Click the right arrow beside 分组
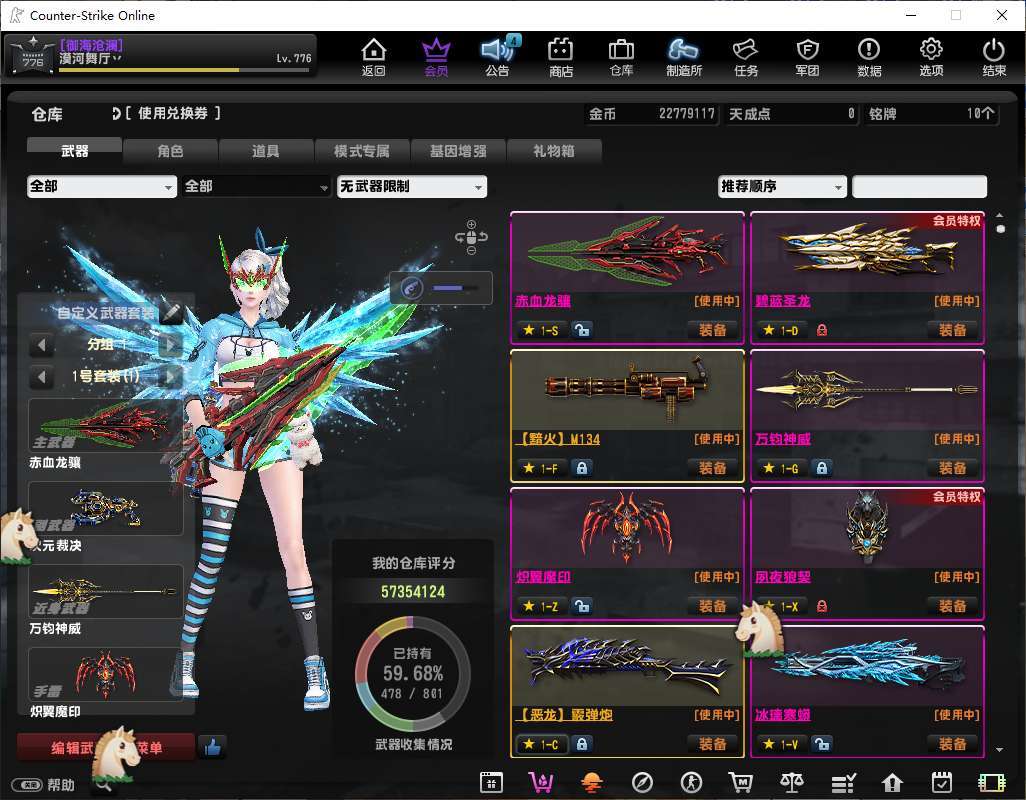 pos(170,344)
